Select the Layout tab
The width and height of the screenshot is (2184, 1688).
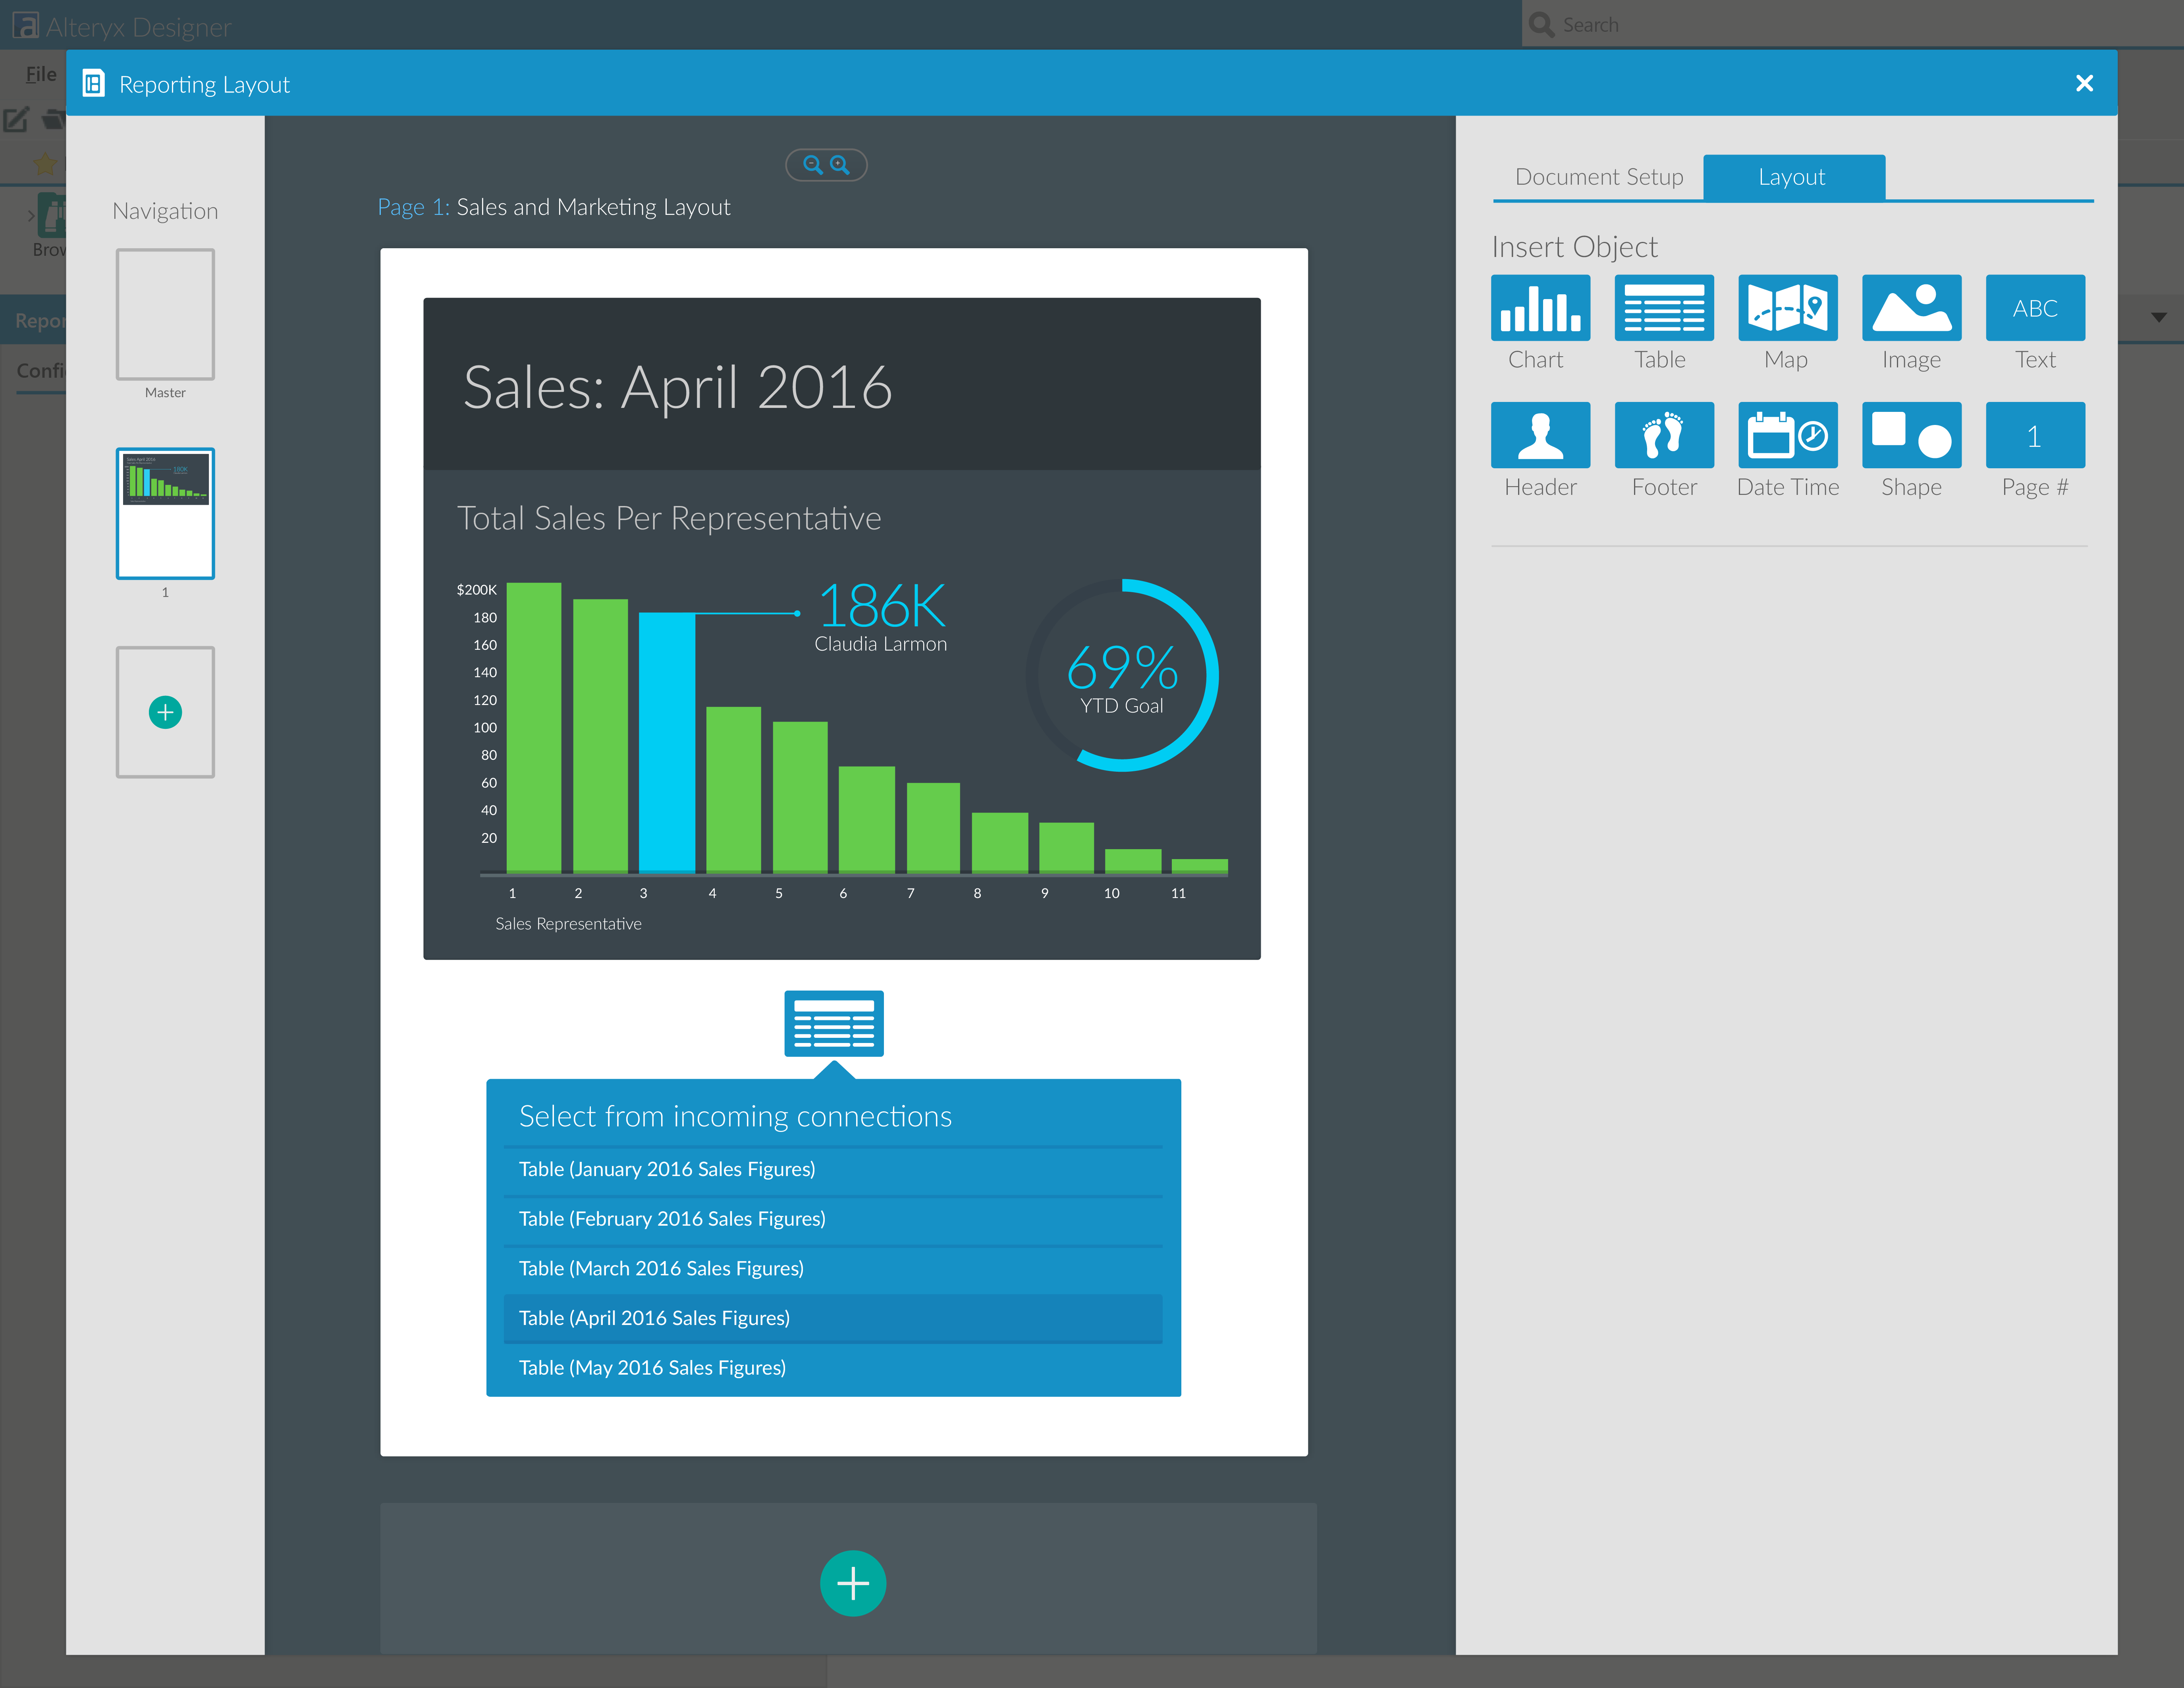tap(1792, 177)
